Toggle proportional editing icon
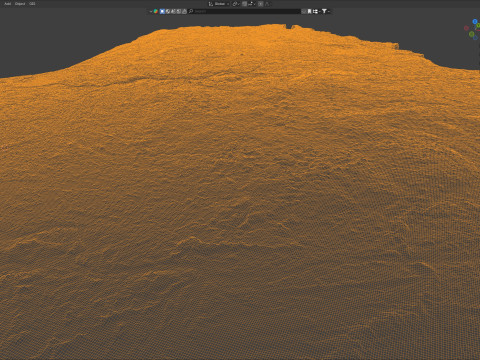 260,4
